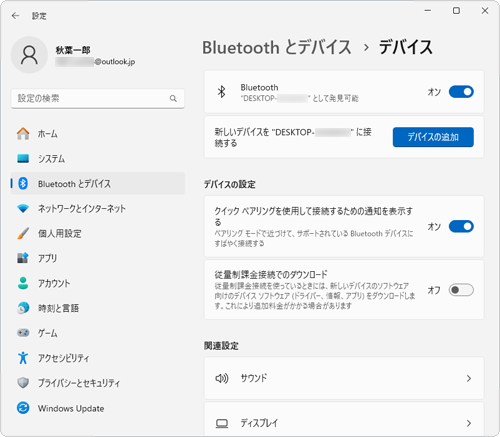
Task: Click the 個人用設定 paintbrush icon
Action: (23, 233)
